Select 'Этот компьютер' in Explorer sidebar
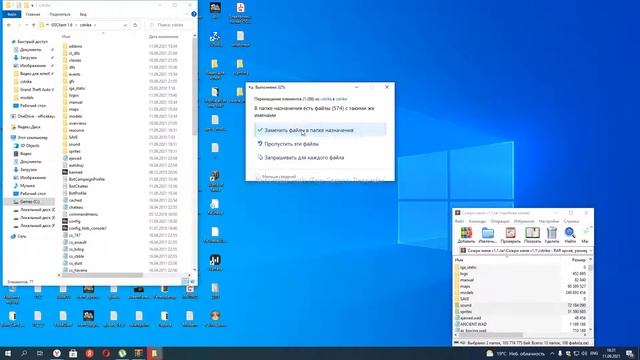This screenshot has width=640, height=360. (32, 138)
